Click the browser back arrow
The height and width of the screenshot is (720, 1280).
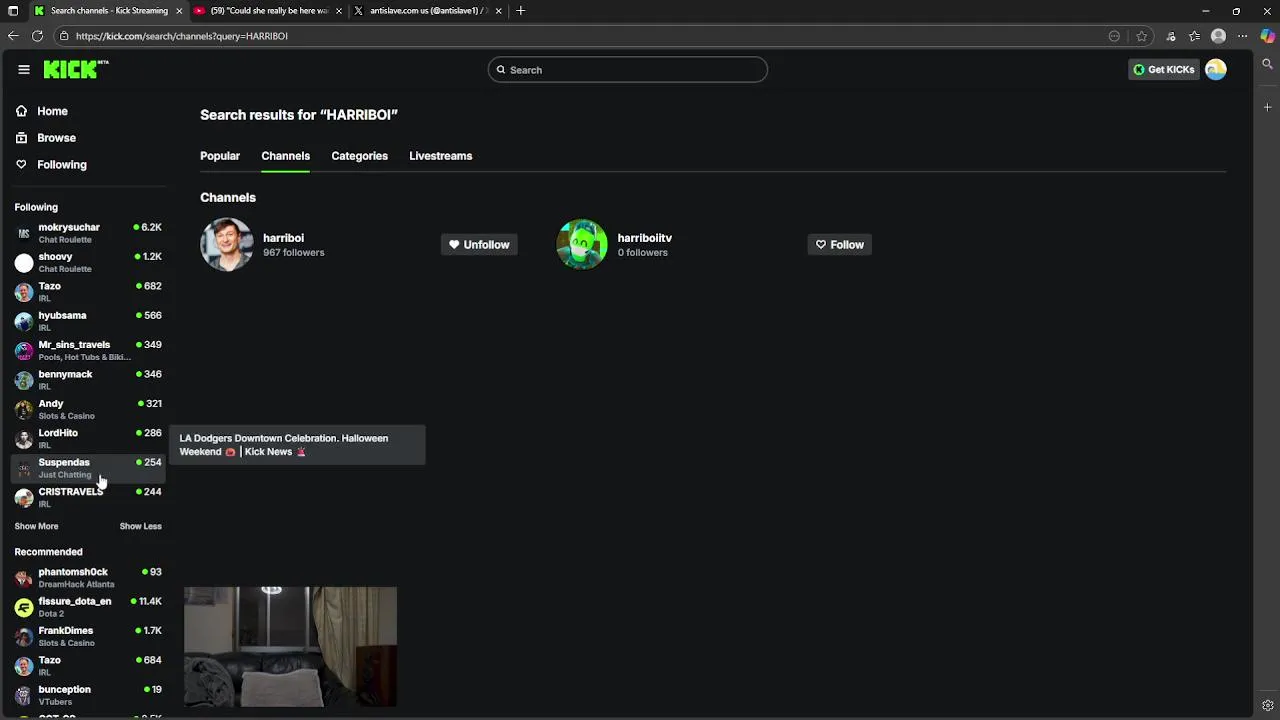(x=13, y=36)
